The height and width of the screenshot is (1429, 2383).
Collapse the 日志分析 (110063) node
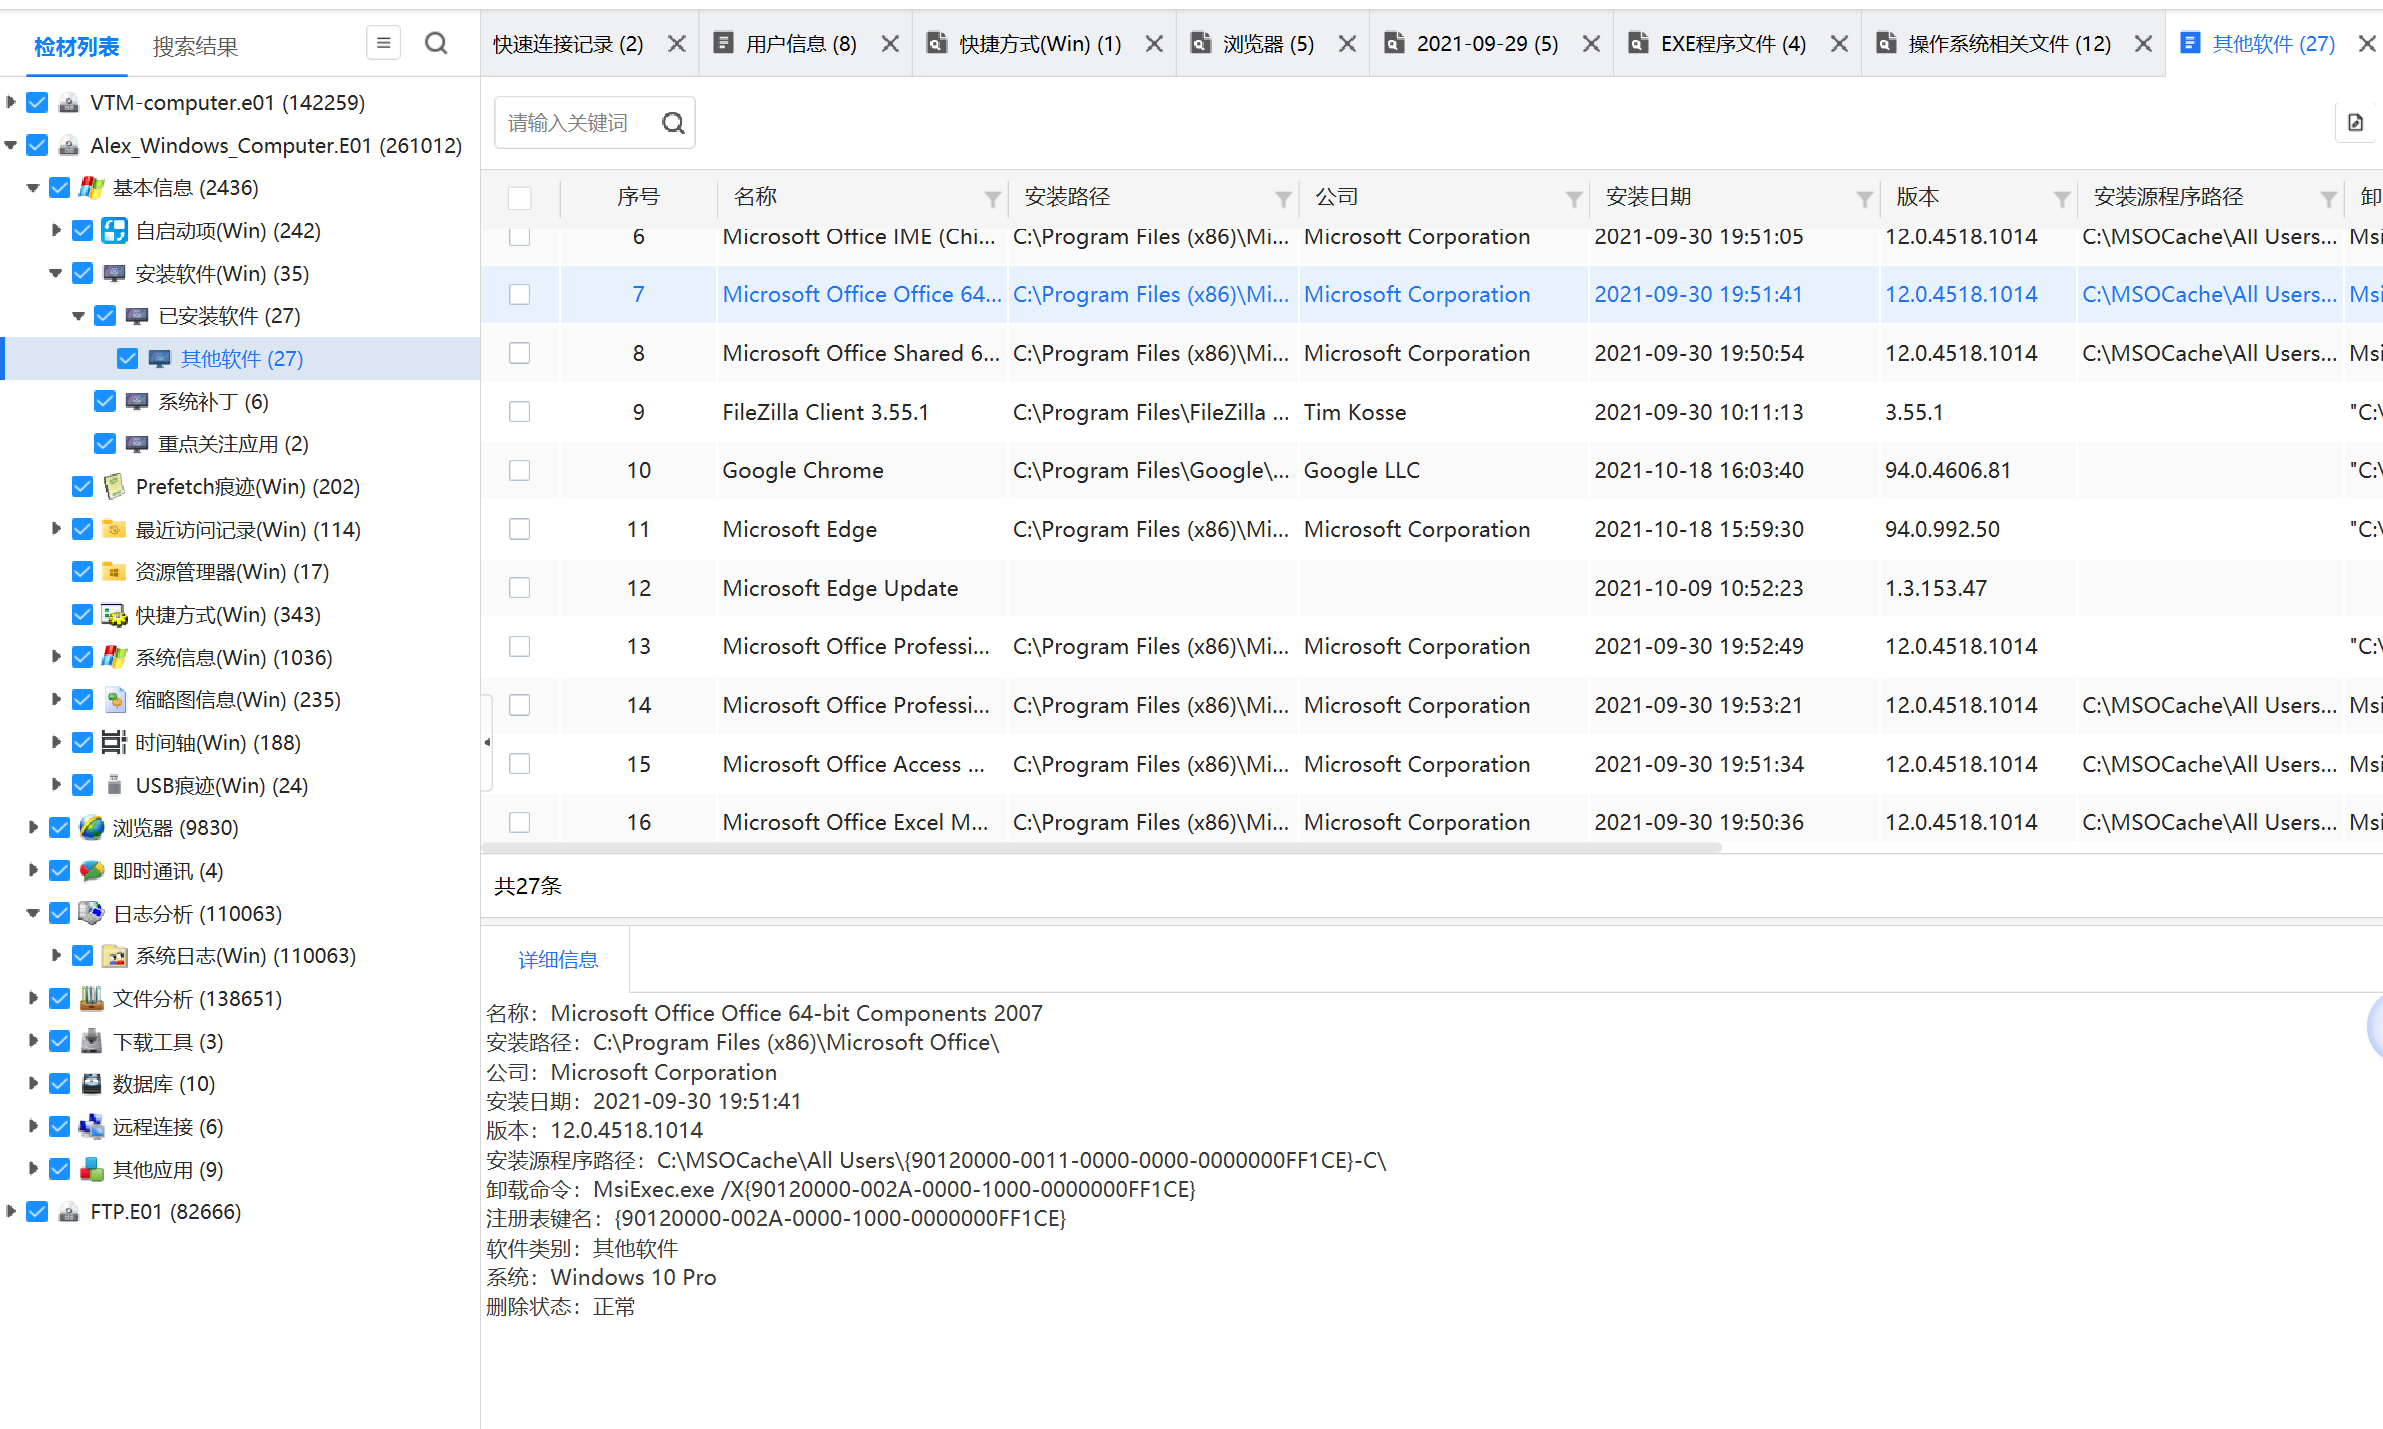[33, 913]
